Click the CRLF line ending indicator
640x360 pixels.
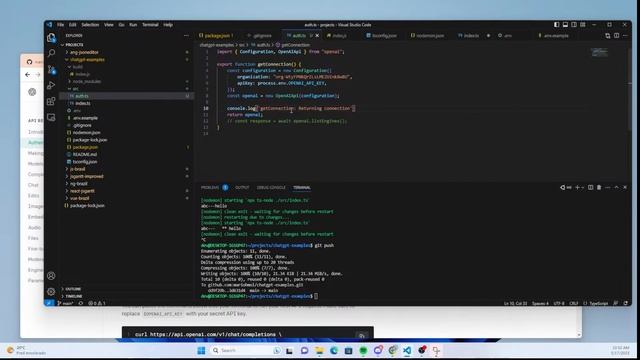[573, 303]
